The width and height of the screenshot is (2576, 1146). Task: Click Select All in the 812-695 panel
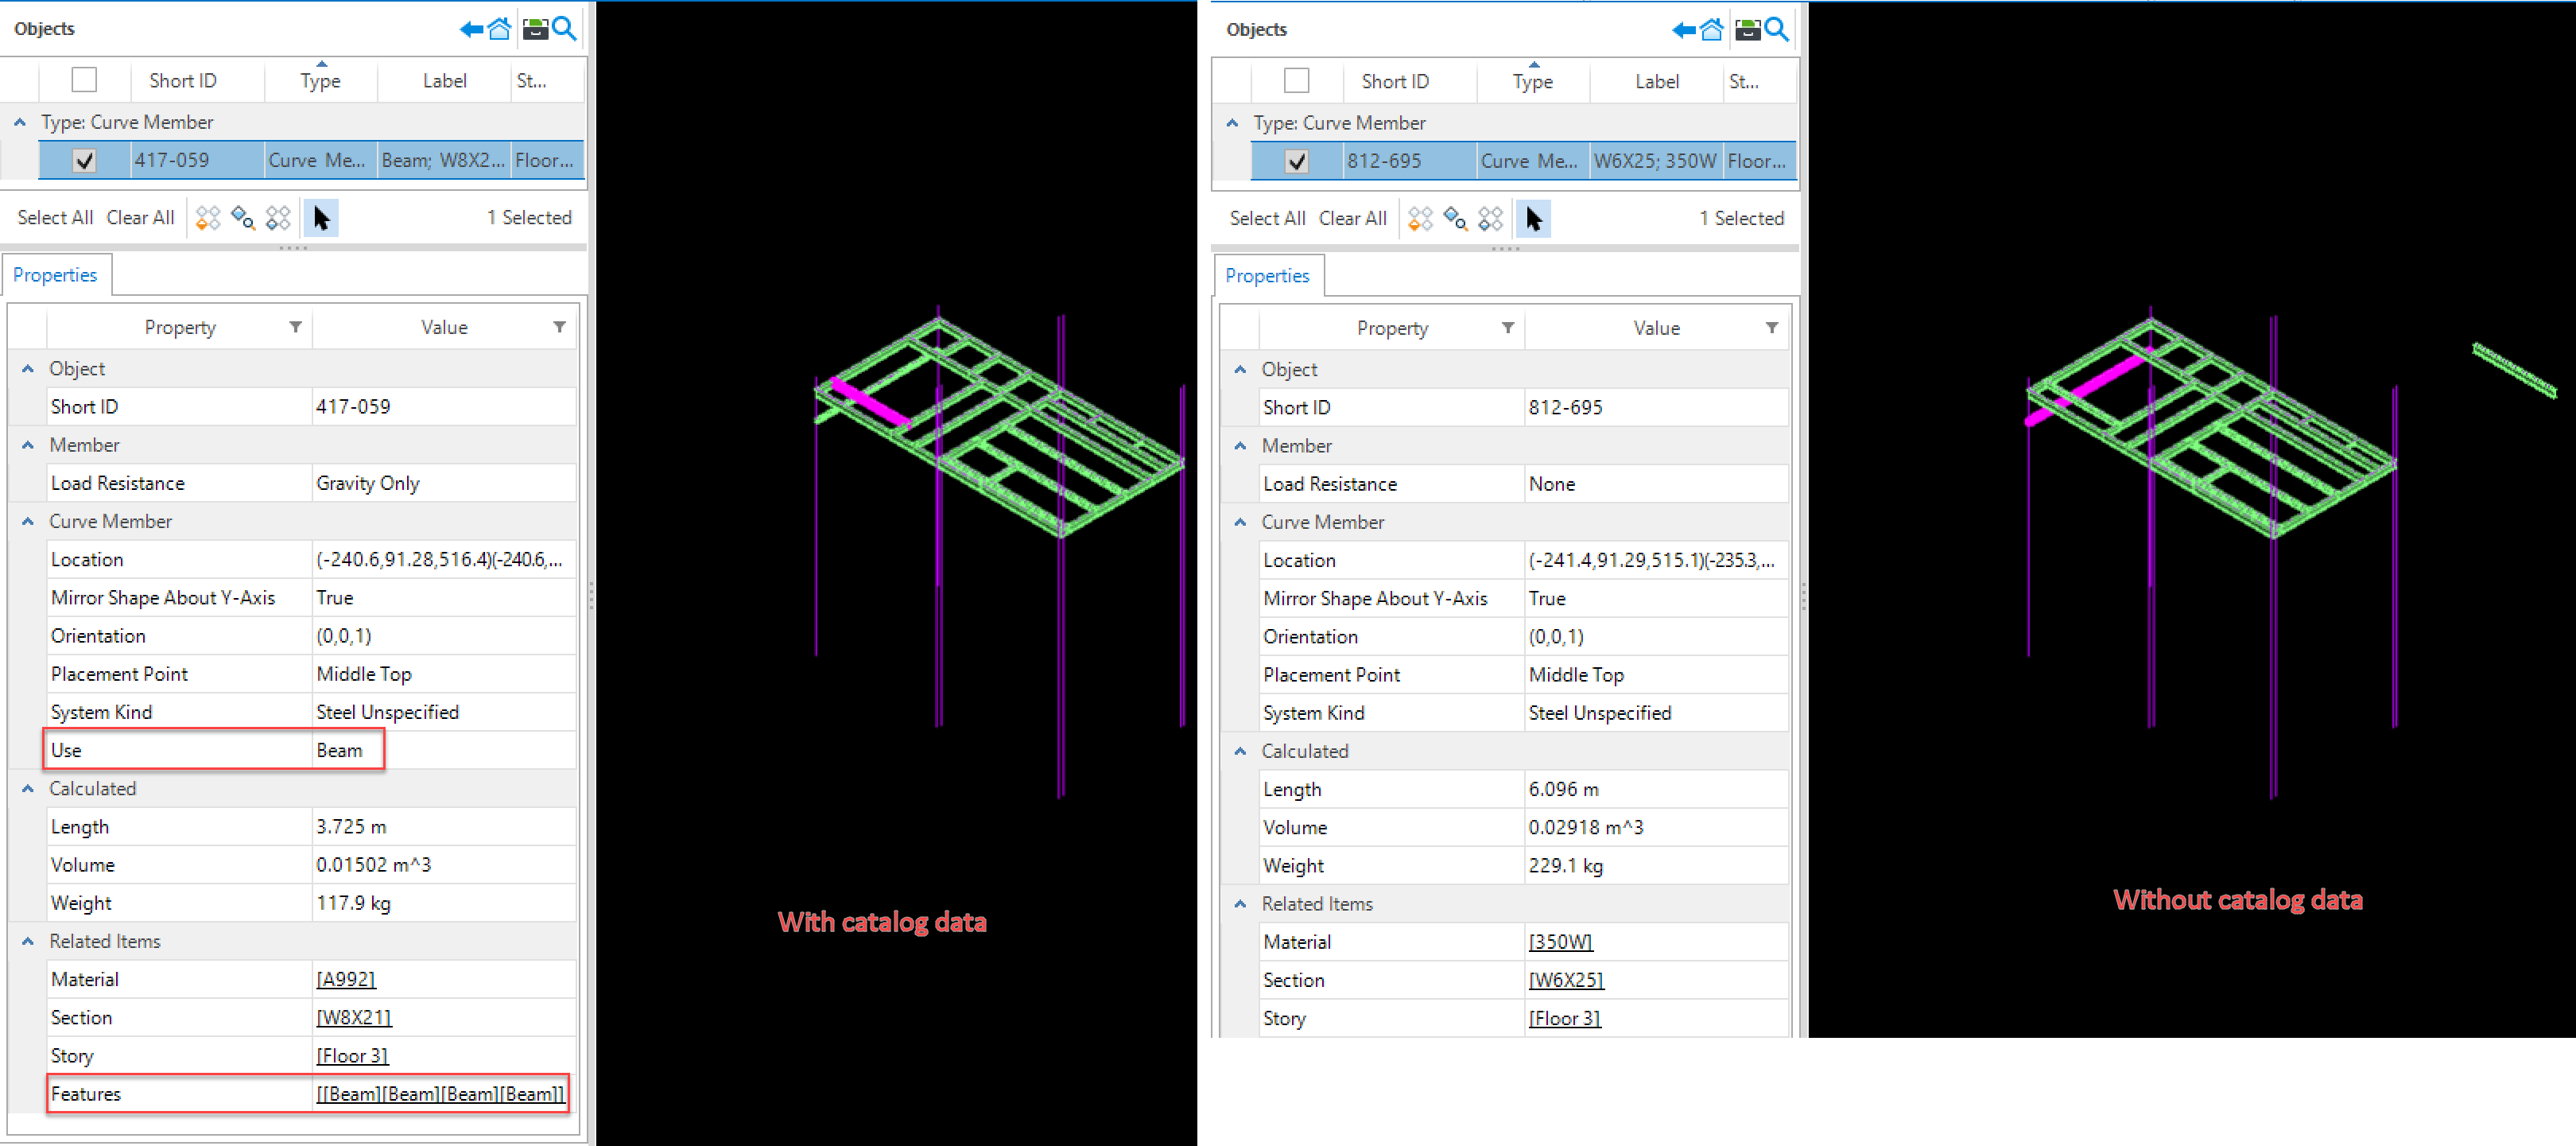pyautogui.click(x=1267, y=219)
